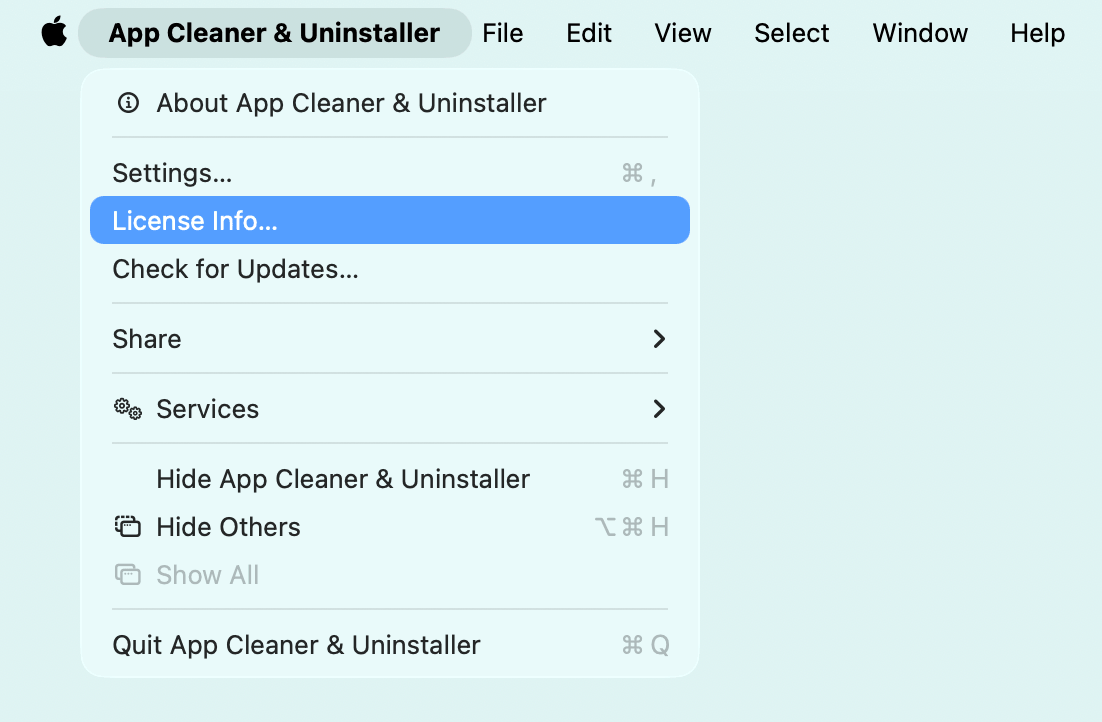Screen dimensions: 1102x722
Task: Open the Help menu
Action: pos(1036,32)
